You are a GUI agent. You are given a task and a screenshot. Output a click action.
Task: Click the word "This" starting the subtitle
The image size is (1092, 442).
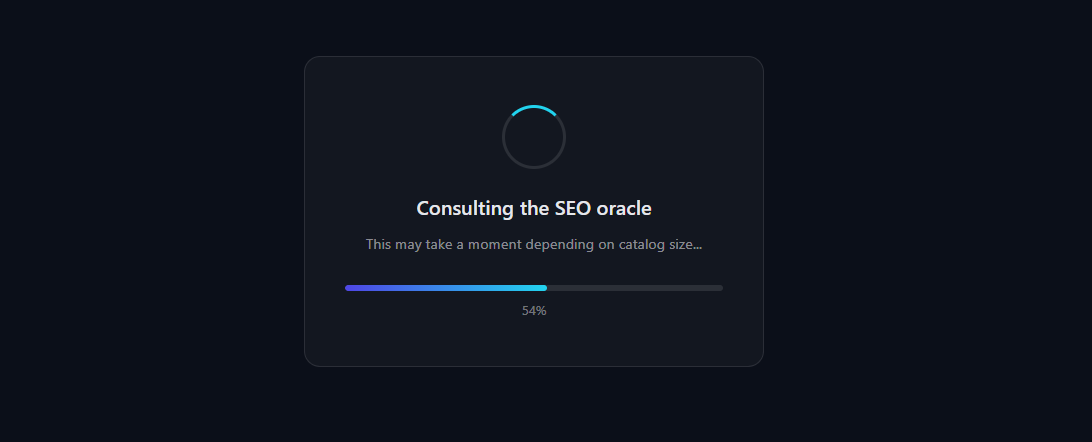[x=378, y=244]
